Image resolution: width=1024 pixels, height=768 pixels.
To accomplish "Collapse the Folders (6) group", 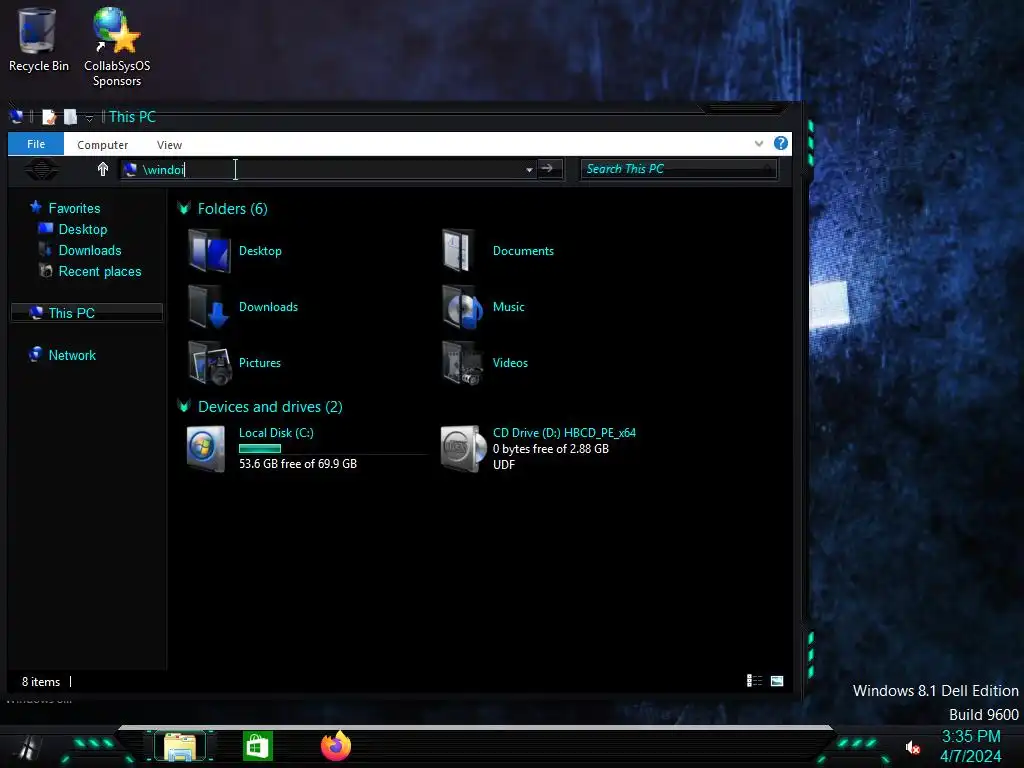I will point(184,208).
